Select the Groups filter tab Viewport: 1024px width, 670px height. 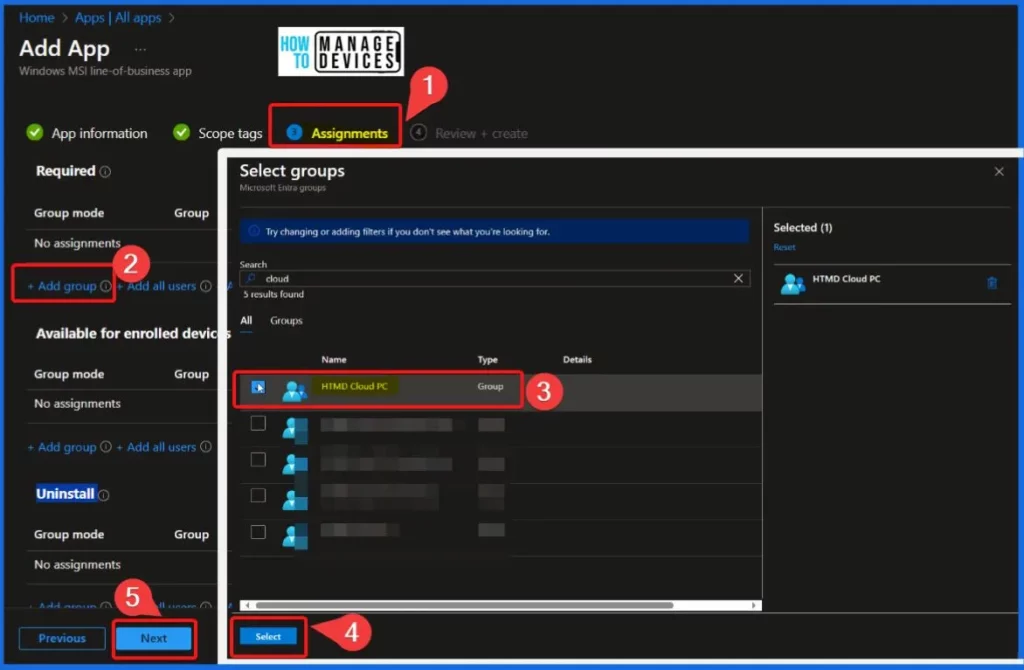pos(286,321)
